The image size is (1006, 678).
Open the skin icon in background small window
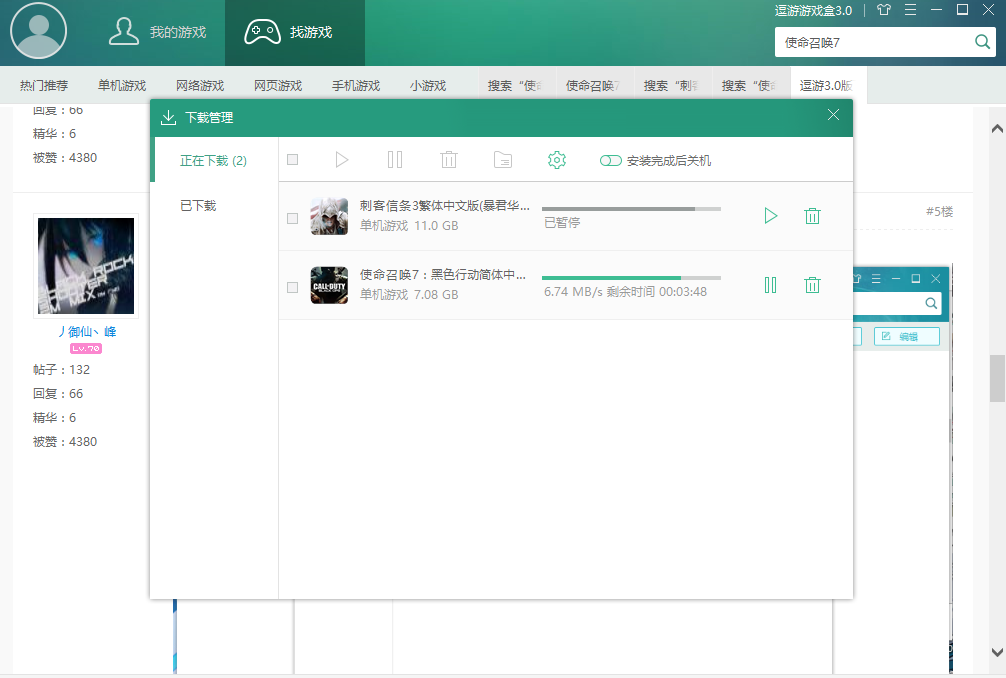point(857,278)
